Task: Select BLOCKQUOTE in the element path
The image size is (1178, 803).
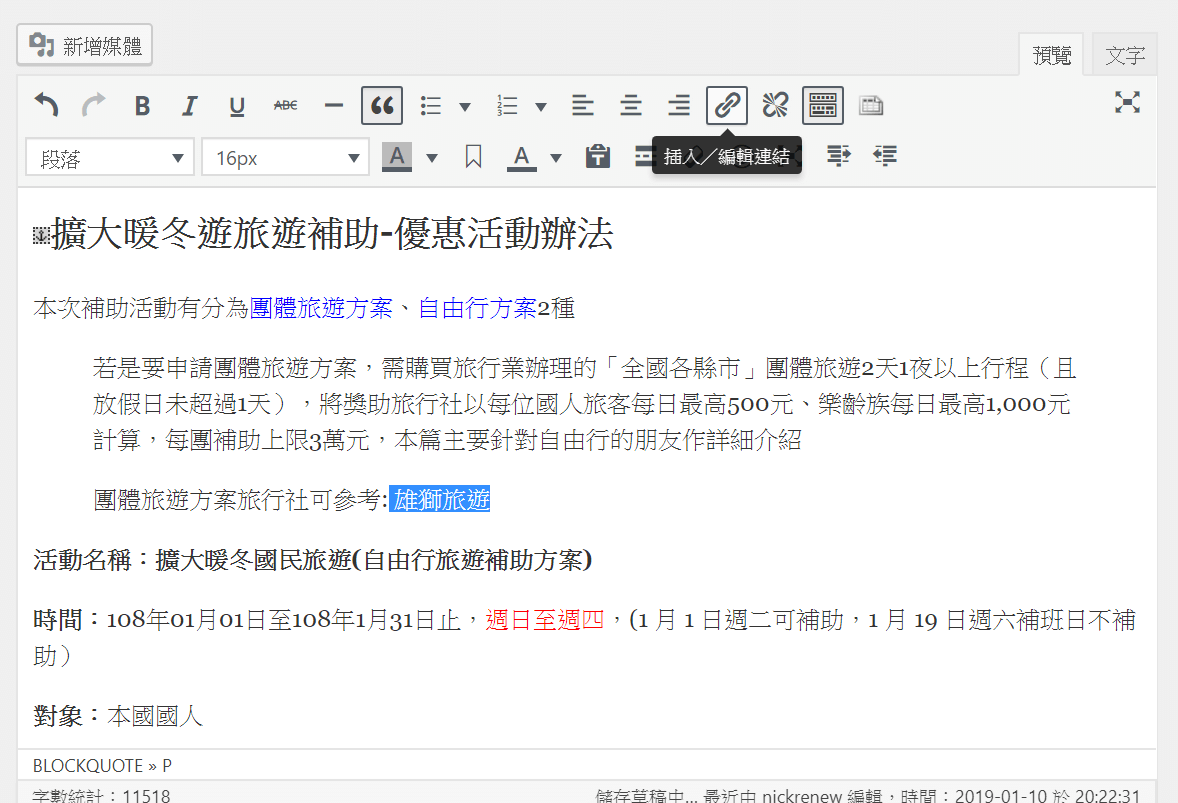Action: click(x=88, y=765)
